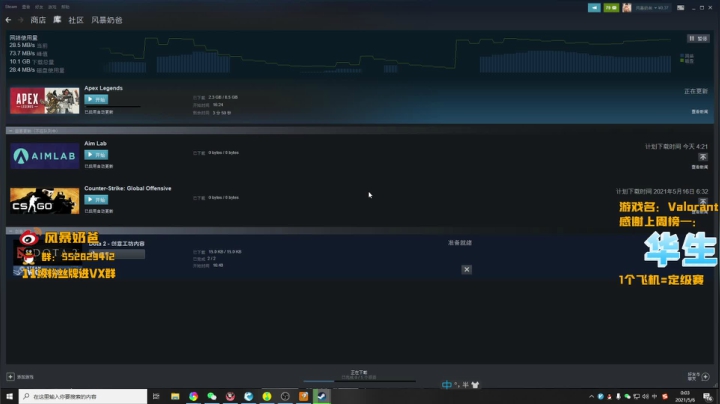Pause downloads with the 暂停 button
The height and width of the screenshot is (404, 720).
[x=698, y=39]
